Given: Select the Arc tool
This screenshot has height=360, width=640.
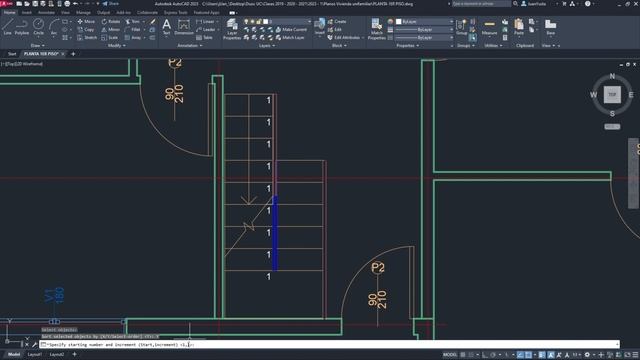Looking at the screenshot, I should coord(53,27).
